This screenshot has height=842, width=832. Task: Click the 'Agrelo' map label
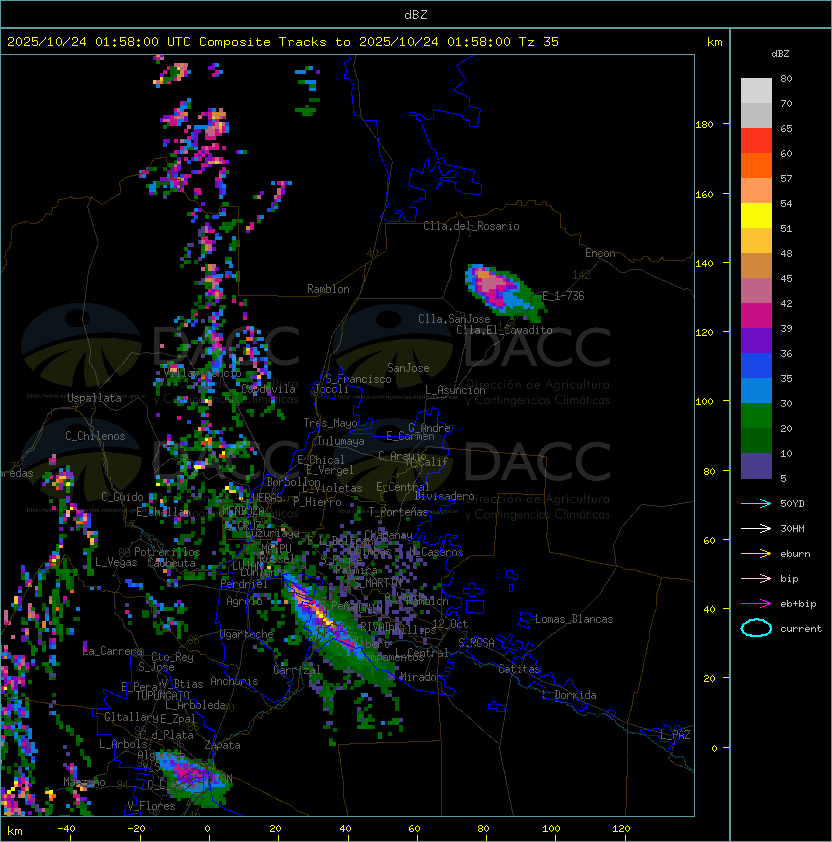244,601
